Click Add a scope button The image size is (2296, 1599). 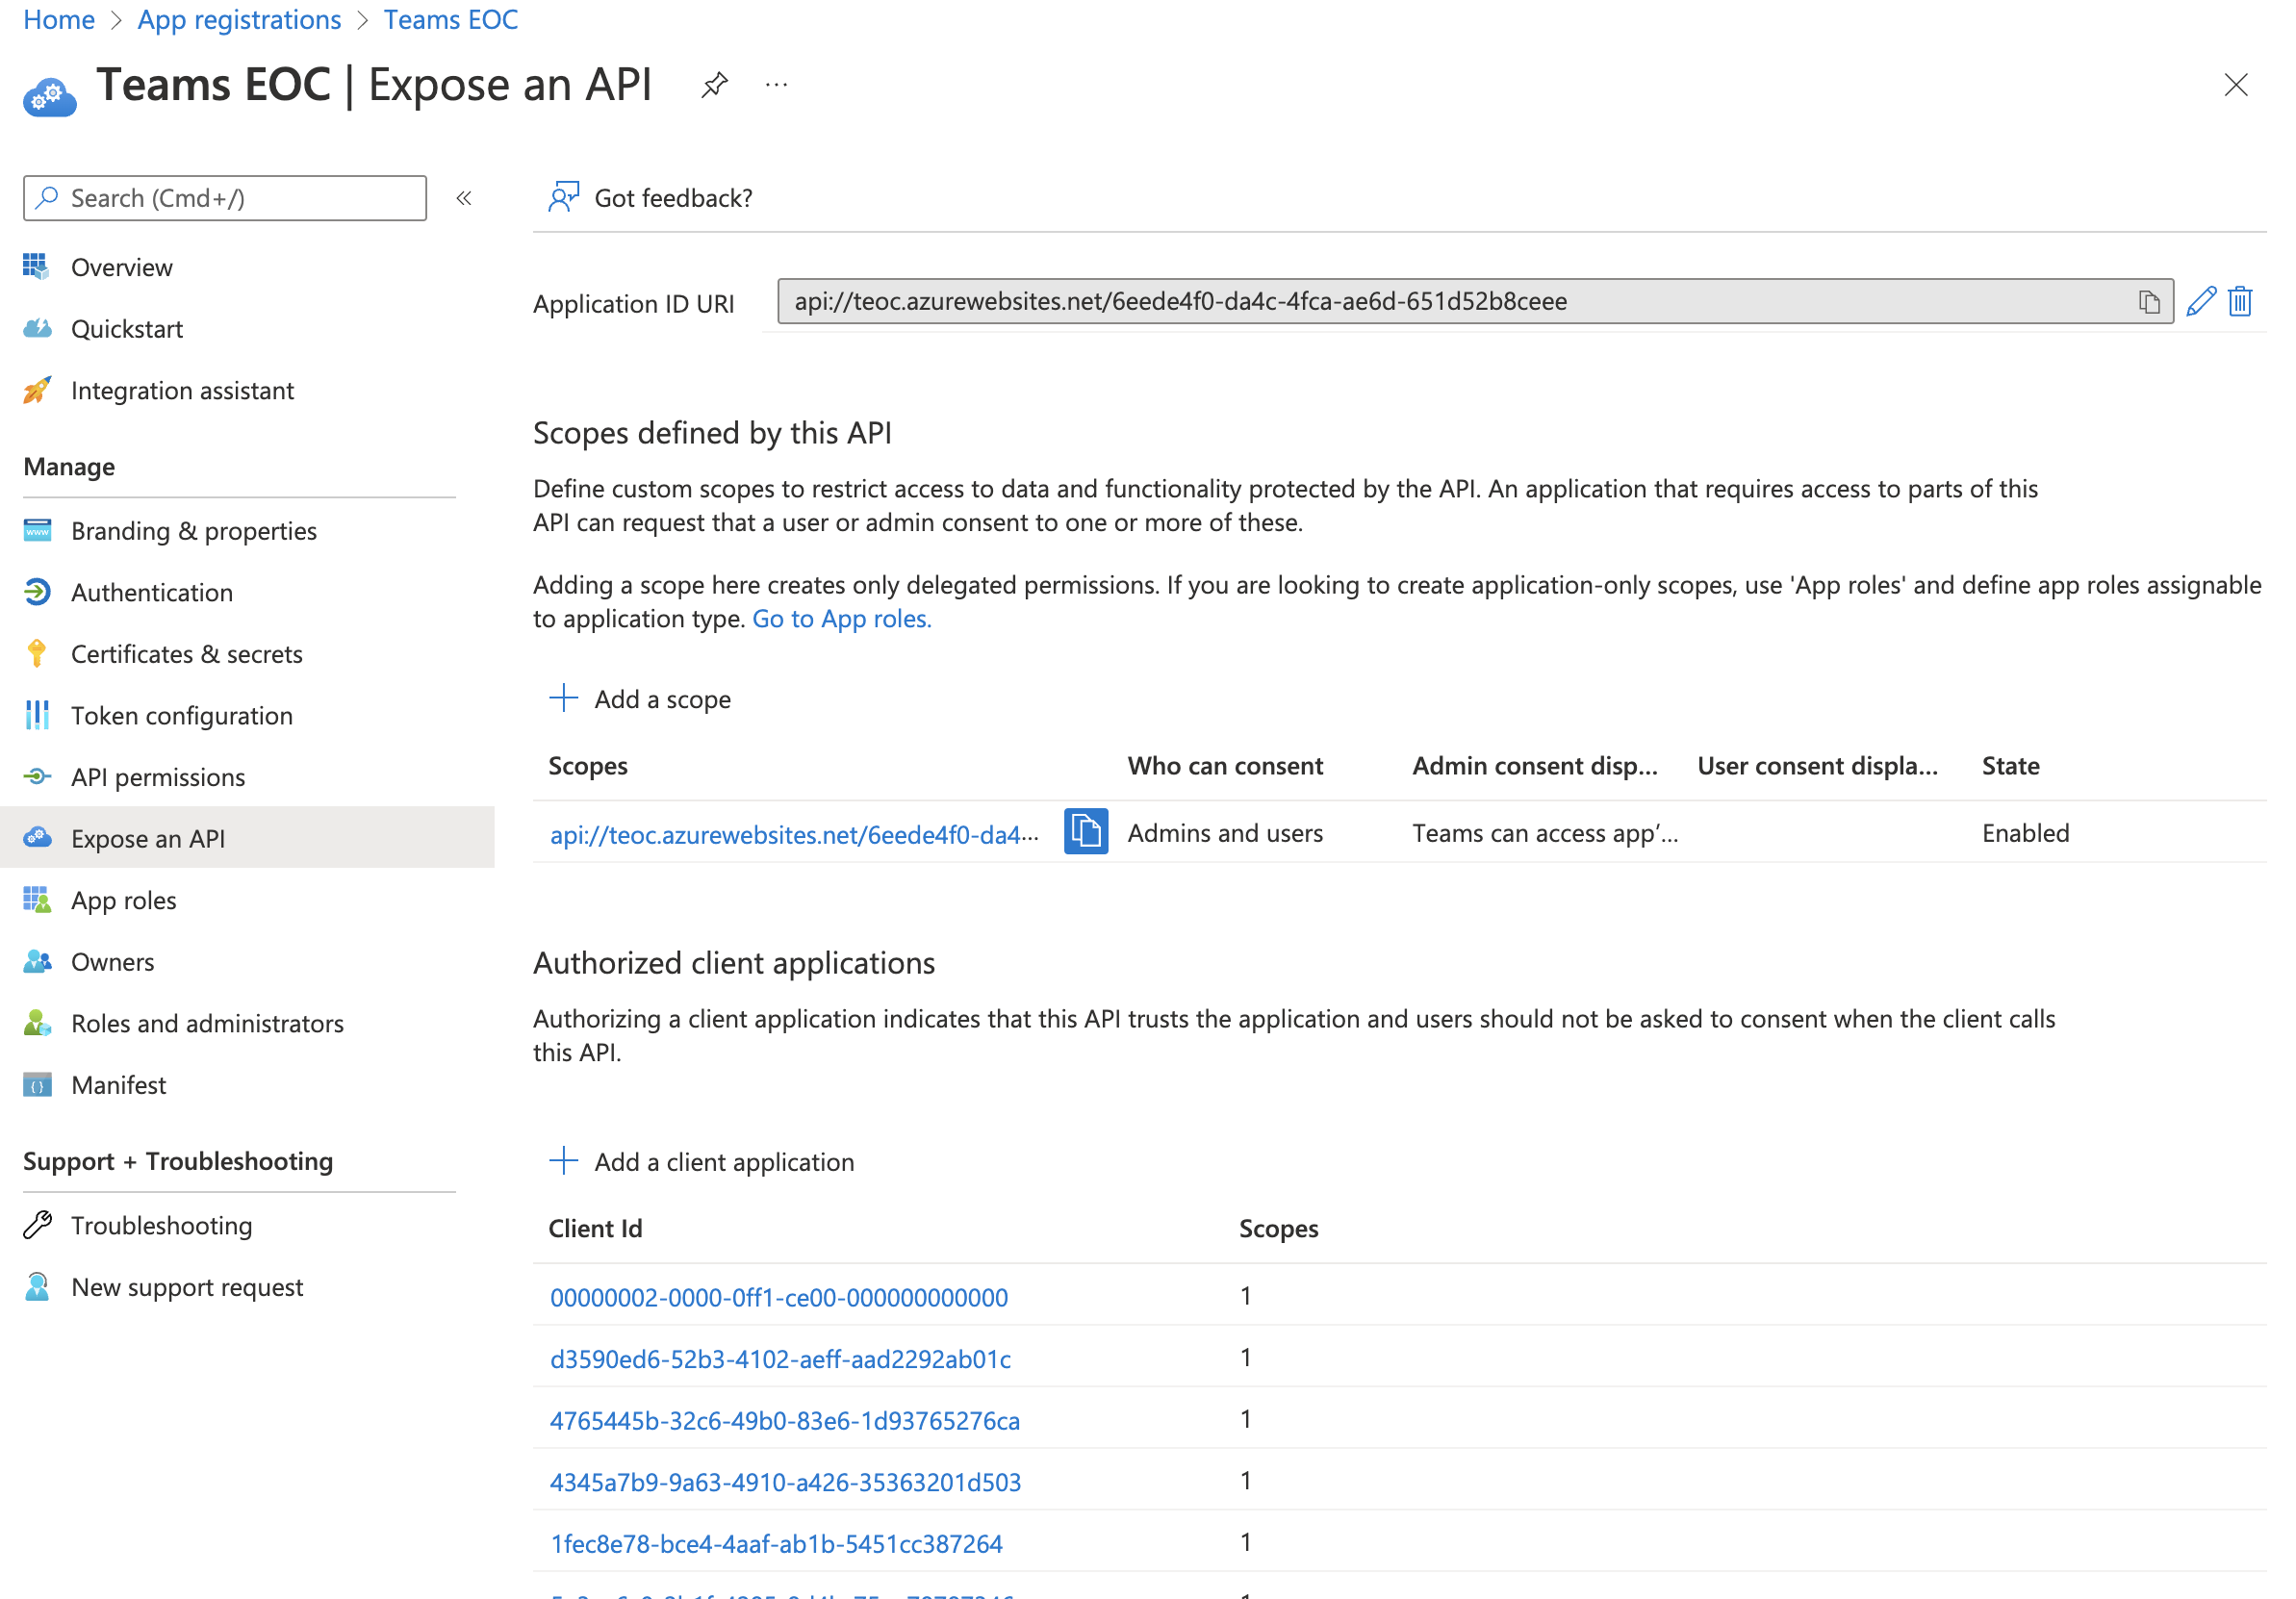(x=641, y=699)
